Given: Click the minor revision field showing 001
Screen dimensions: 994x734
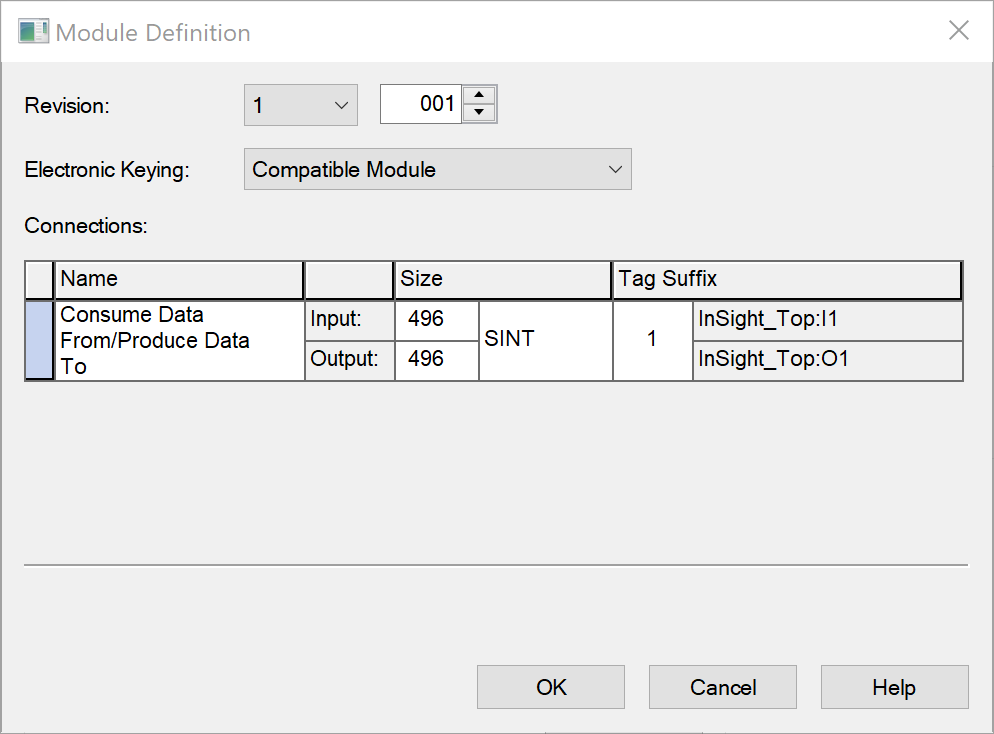Looking at the screenshot, I should coord(421,104).
